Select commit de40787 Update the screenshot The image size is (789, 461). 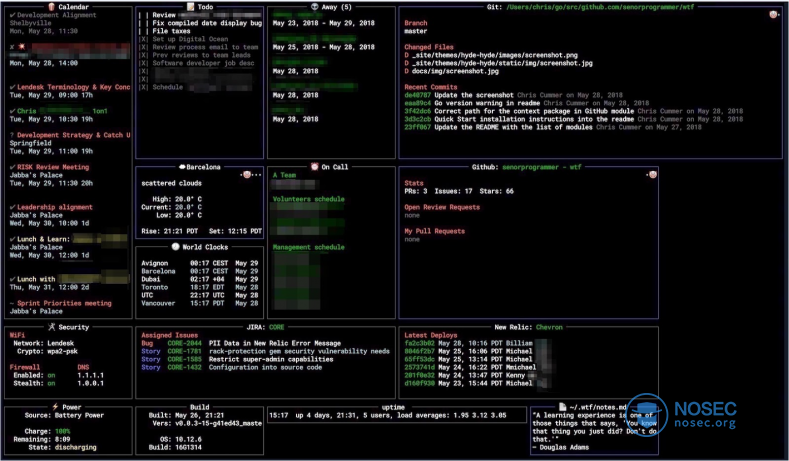(513, 95)
